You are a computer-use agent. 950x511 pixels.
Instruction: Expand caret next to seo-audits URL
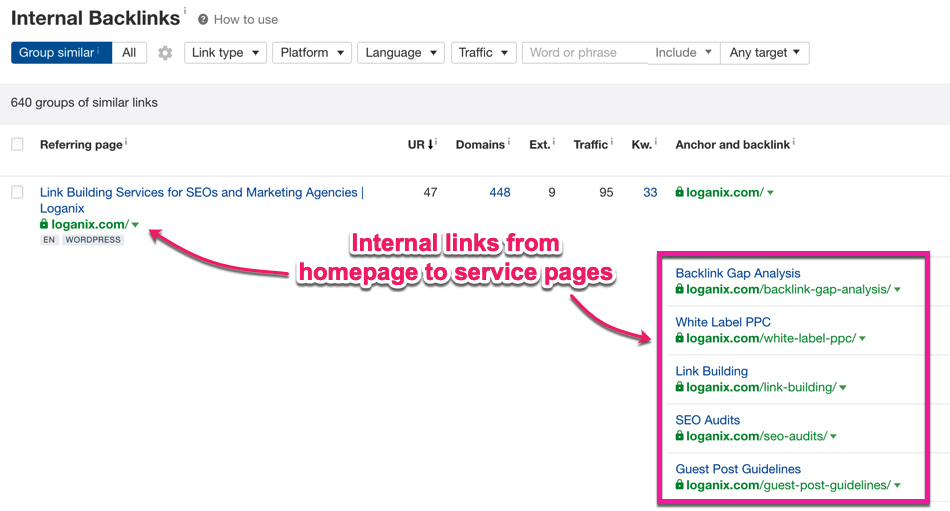(x=833, y=436)
